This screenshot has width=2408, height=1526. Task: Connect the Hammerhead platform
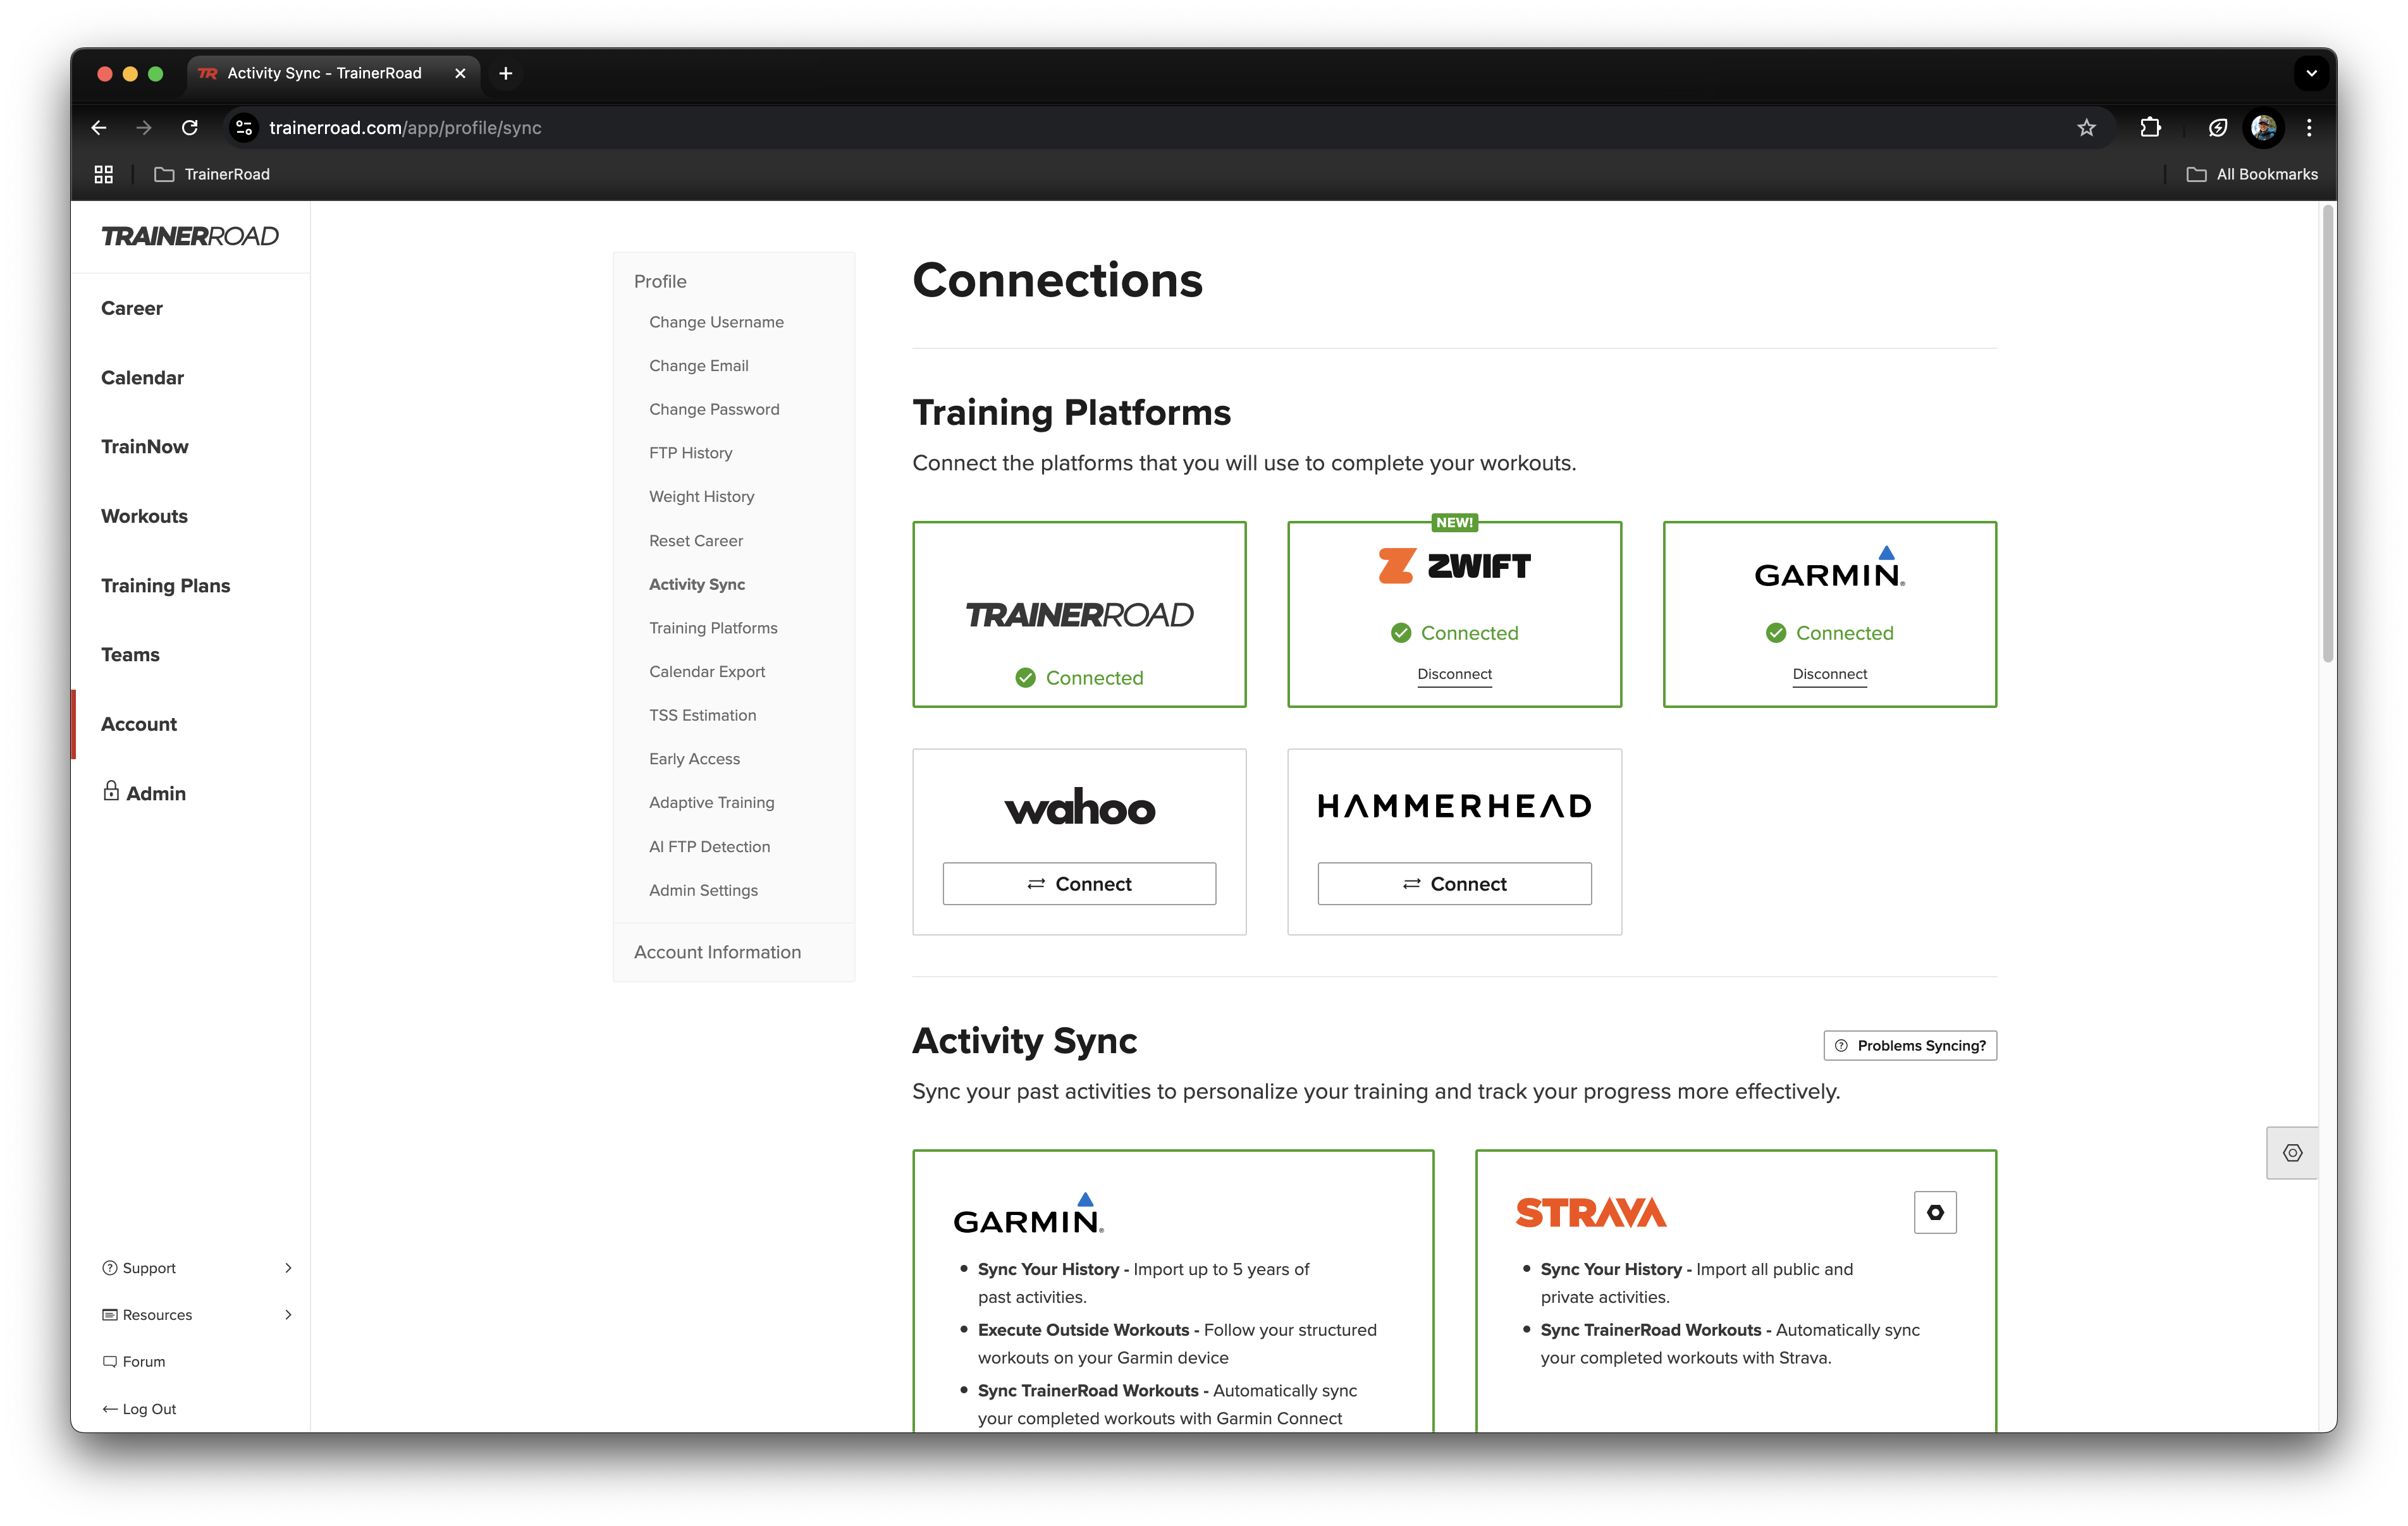point(1454,883)
